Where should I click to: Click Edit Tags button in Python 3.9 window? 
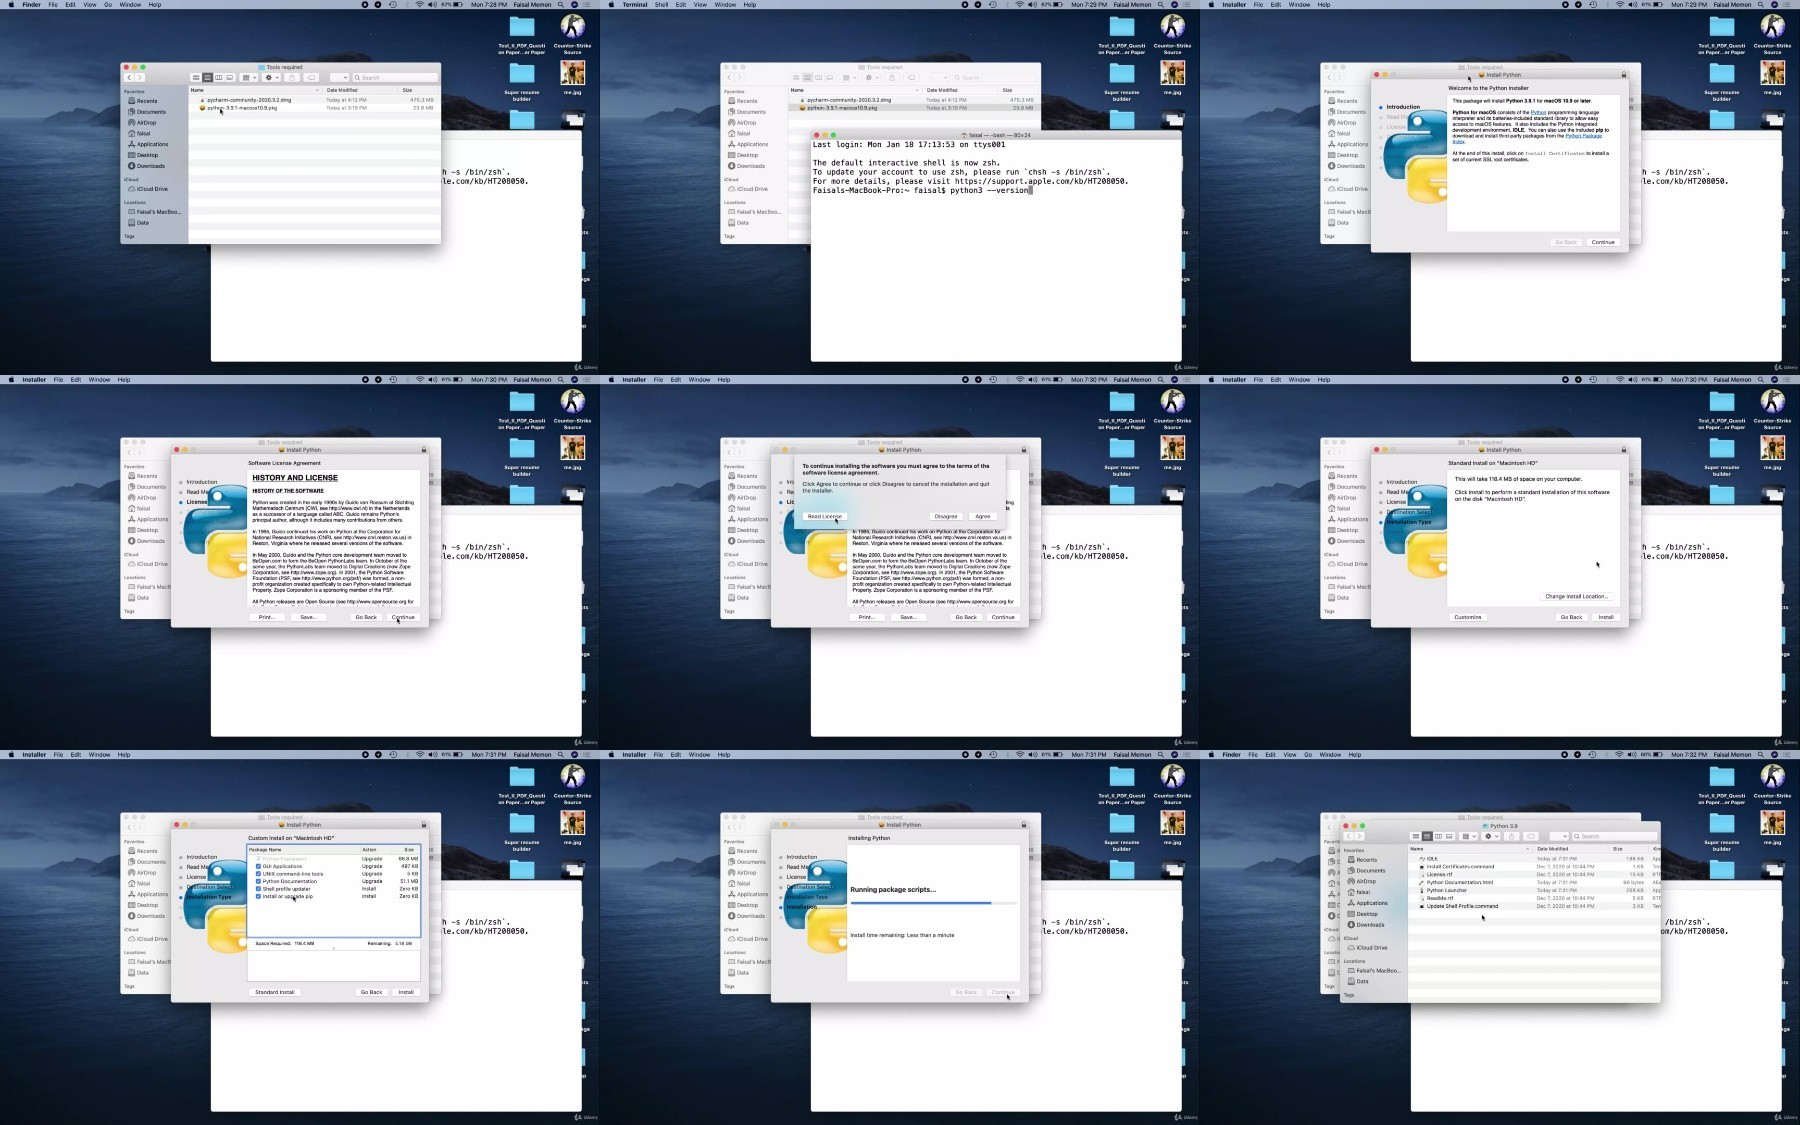pyautogui.click(x=1531, y=836)
